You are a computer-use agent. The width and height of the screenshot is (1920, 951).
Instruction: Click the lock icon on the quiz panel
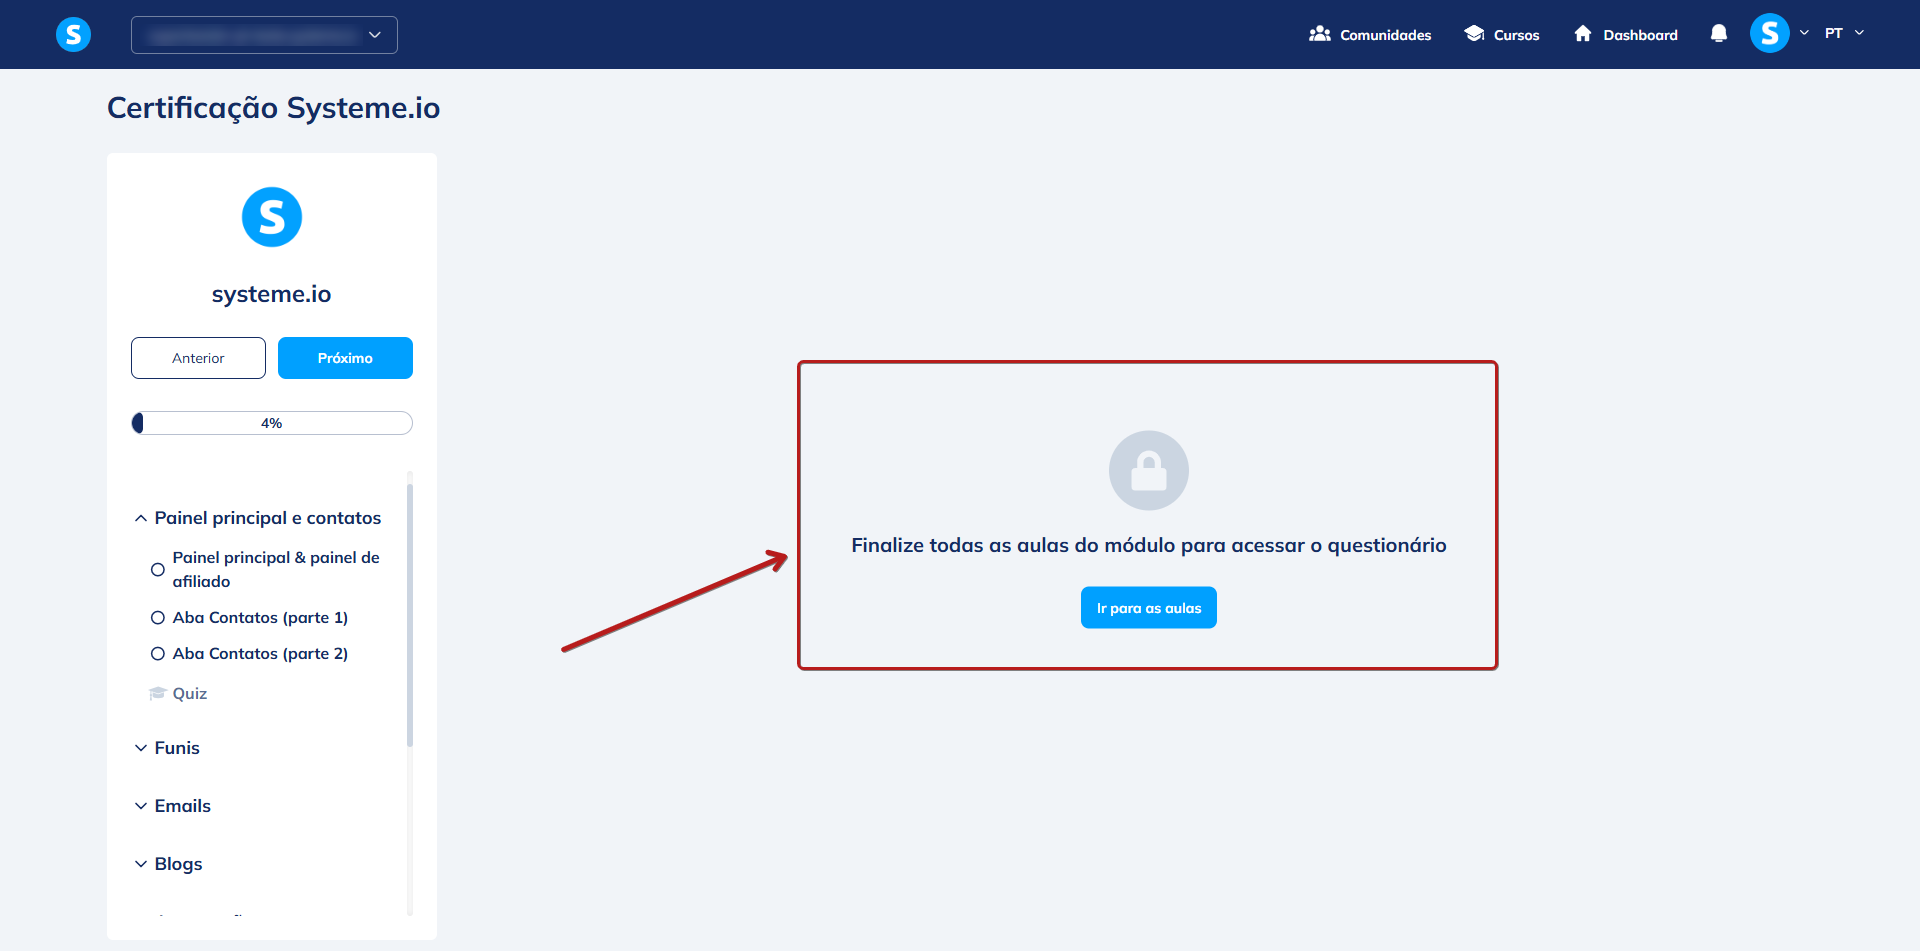[x=1149, y=471]
